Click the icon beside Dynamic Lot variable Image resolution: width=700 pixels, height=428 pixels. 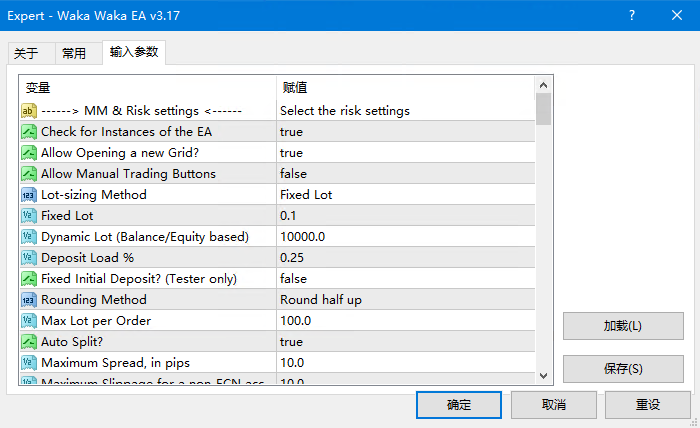coord(29,237)
